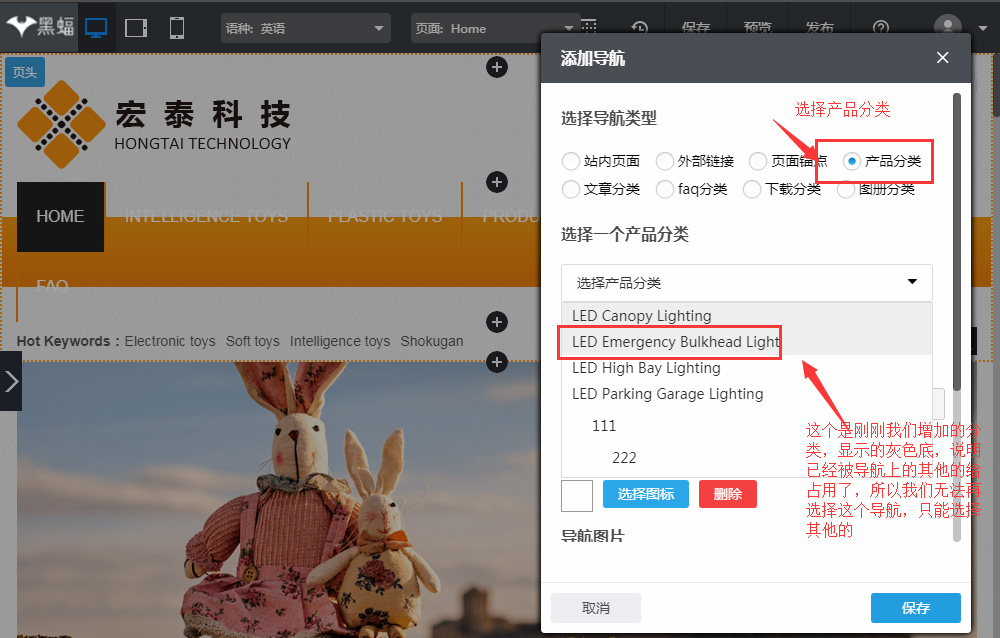Choose LED Canopy Lighting from list
This screenshot has width=1000, height=638.
click(x=642, y=316)
